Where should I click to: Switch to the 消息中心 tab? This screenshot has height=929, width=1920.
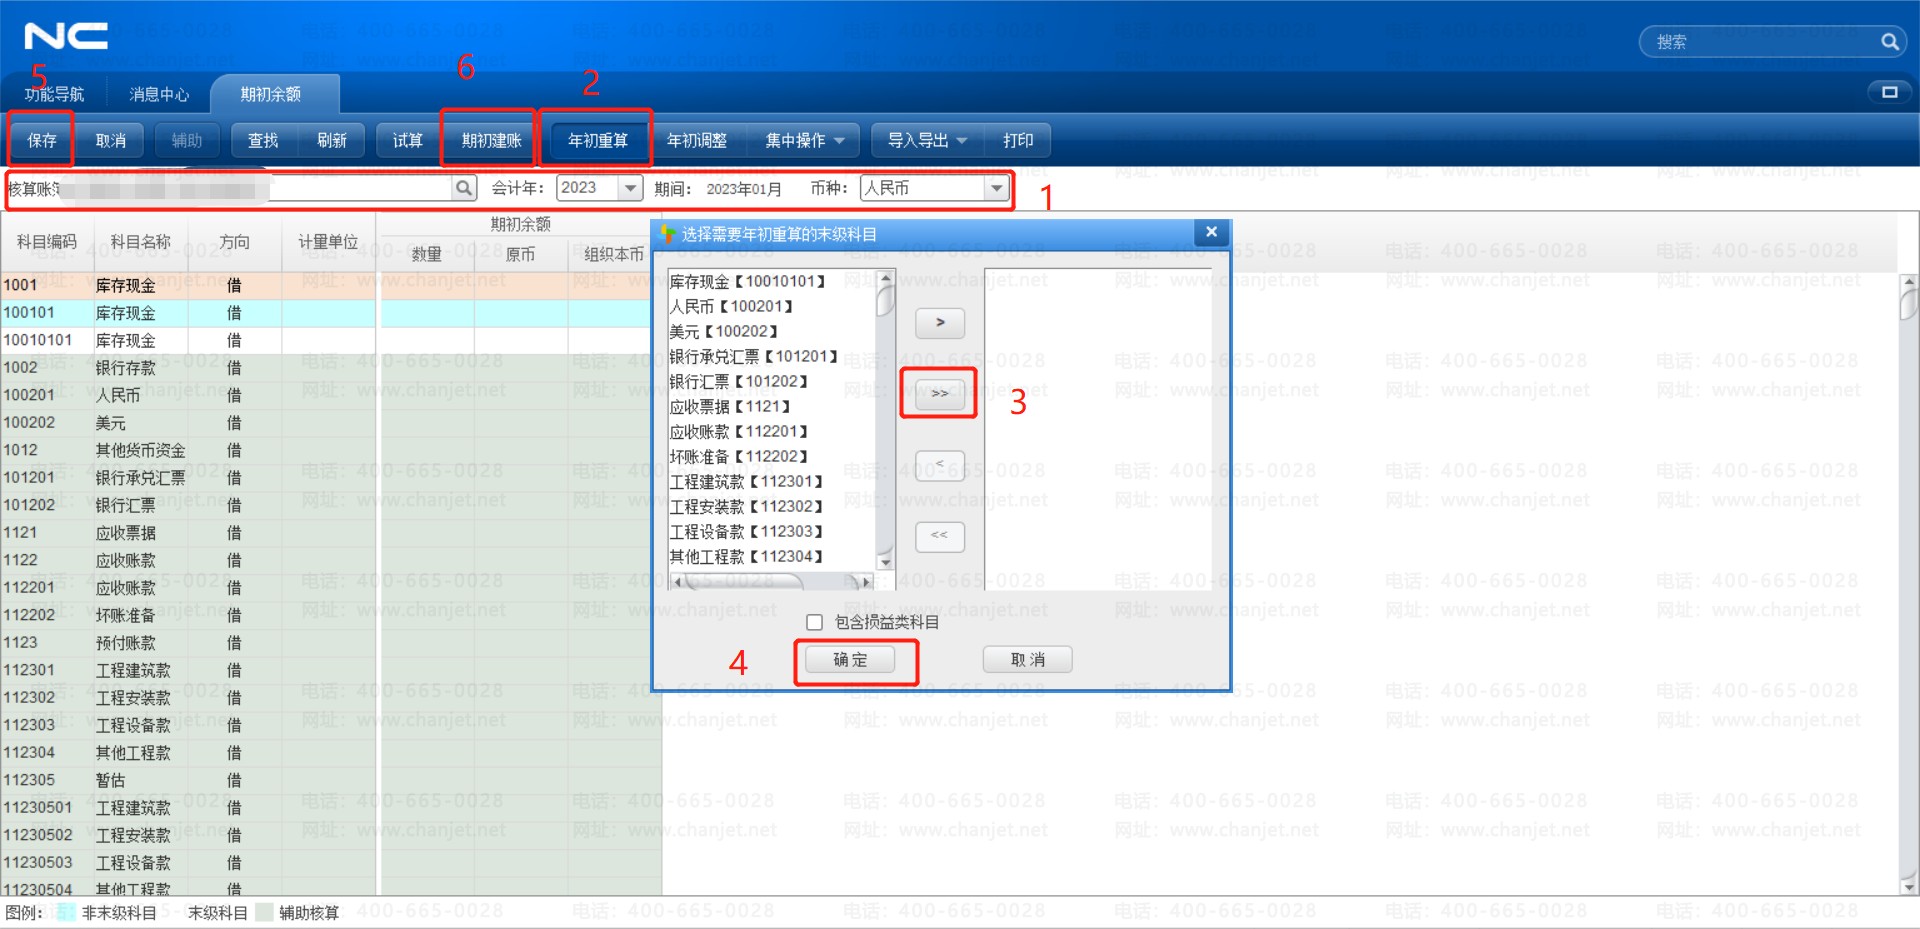coord(159,94)
